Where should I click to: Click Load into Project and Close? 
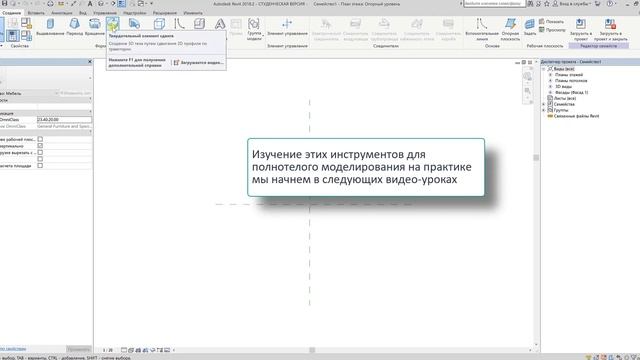(611, 29)
